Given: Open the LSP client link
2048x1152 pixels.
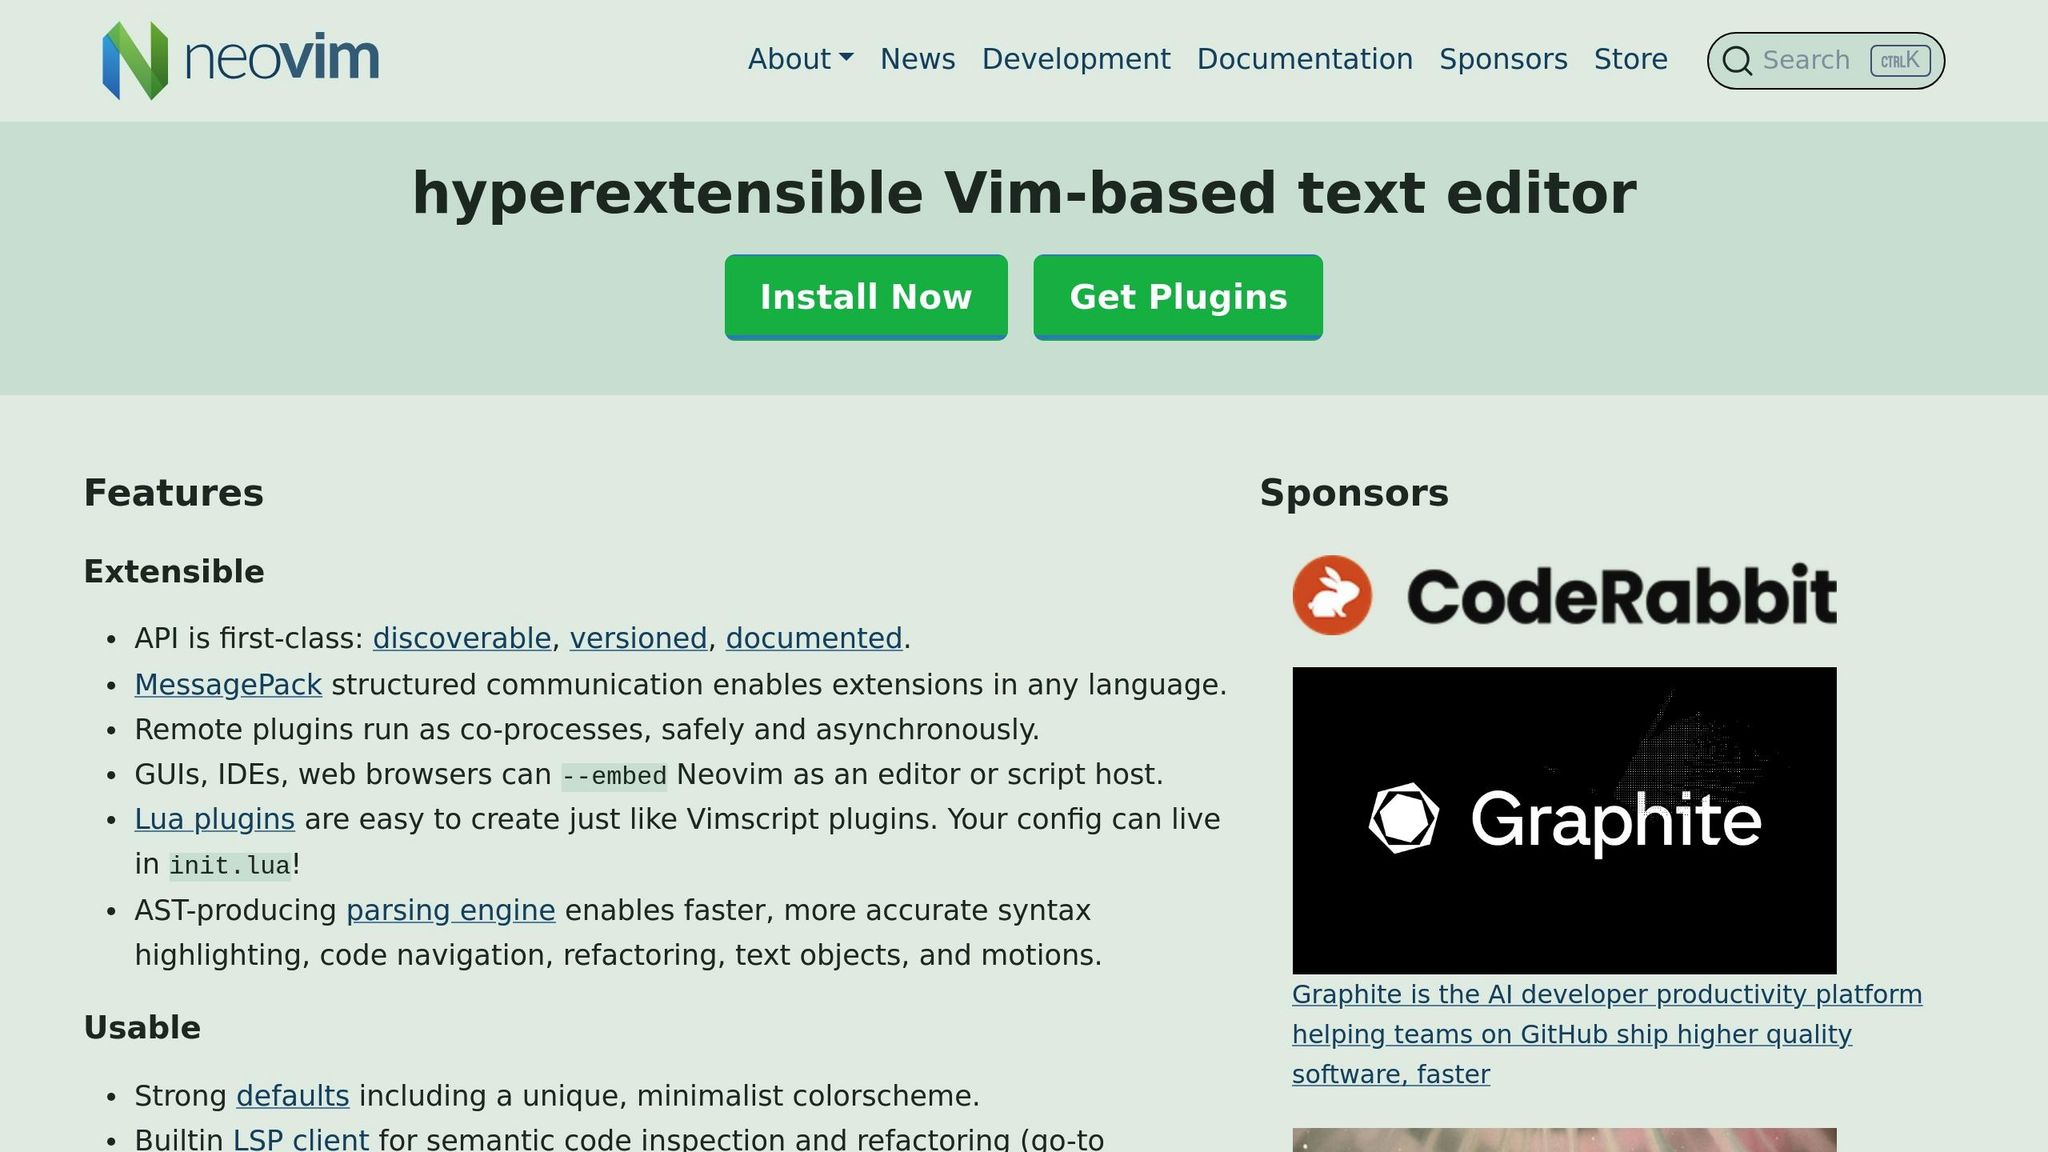Looking at the screenshot, I should pyautogui.click(x=301, y=1140).
